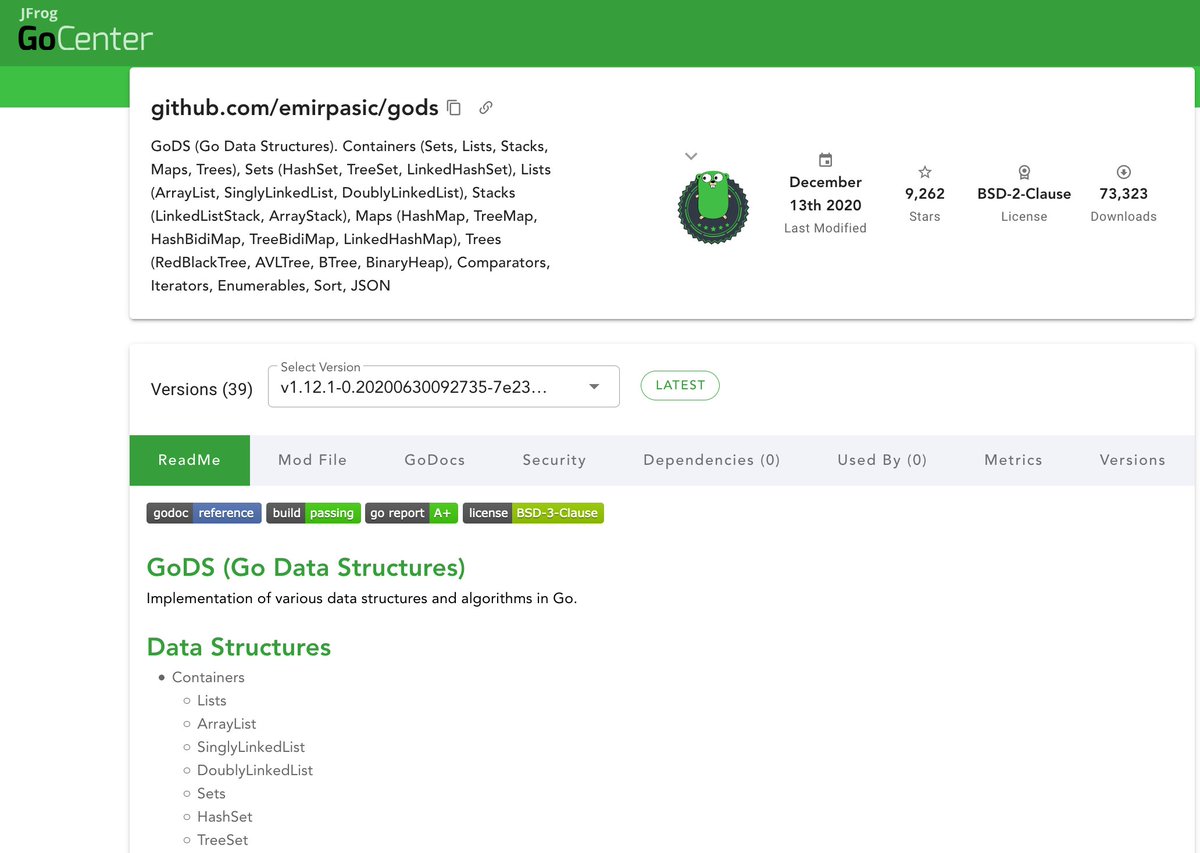This screenshot has height=853, width=1200.
Task: Click the calendar icon above Last Modified
Action: (825, 160)
